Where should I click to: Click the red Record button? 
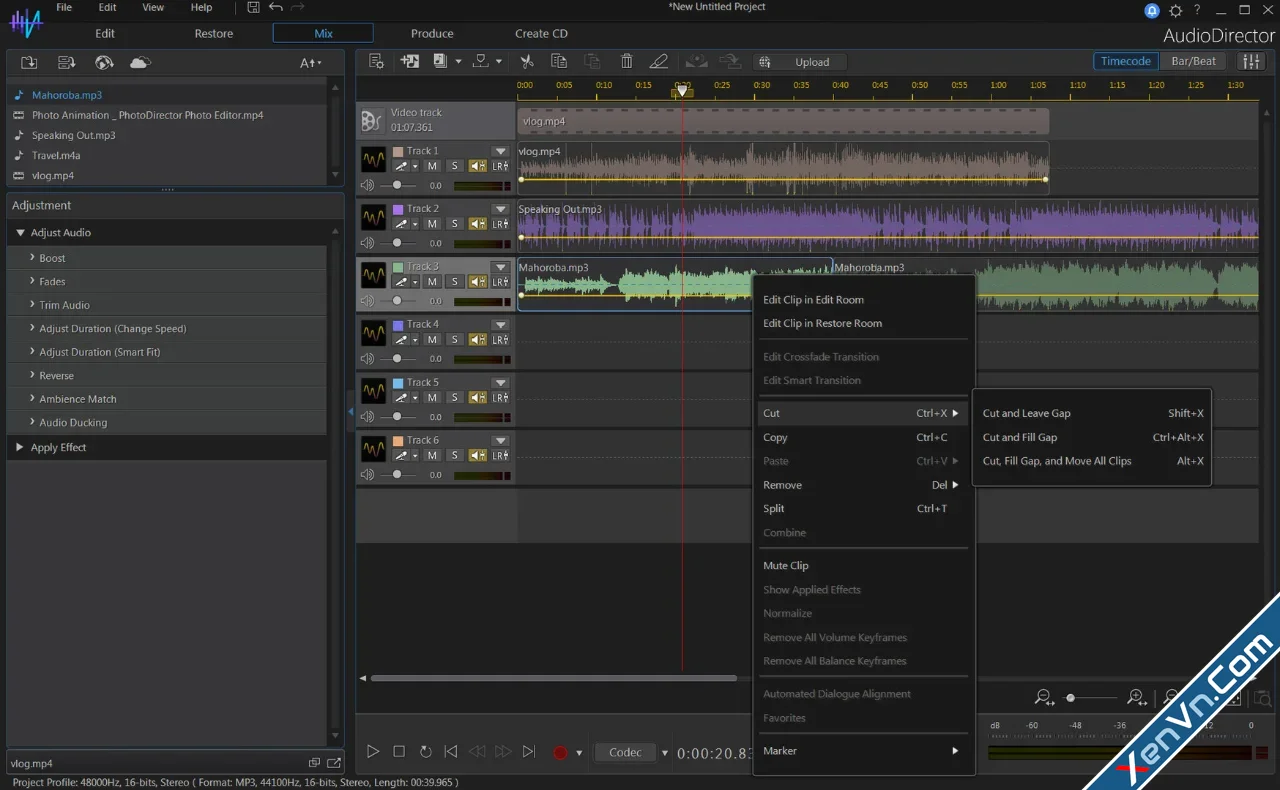coord(561,753)
